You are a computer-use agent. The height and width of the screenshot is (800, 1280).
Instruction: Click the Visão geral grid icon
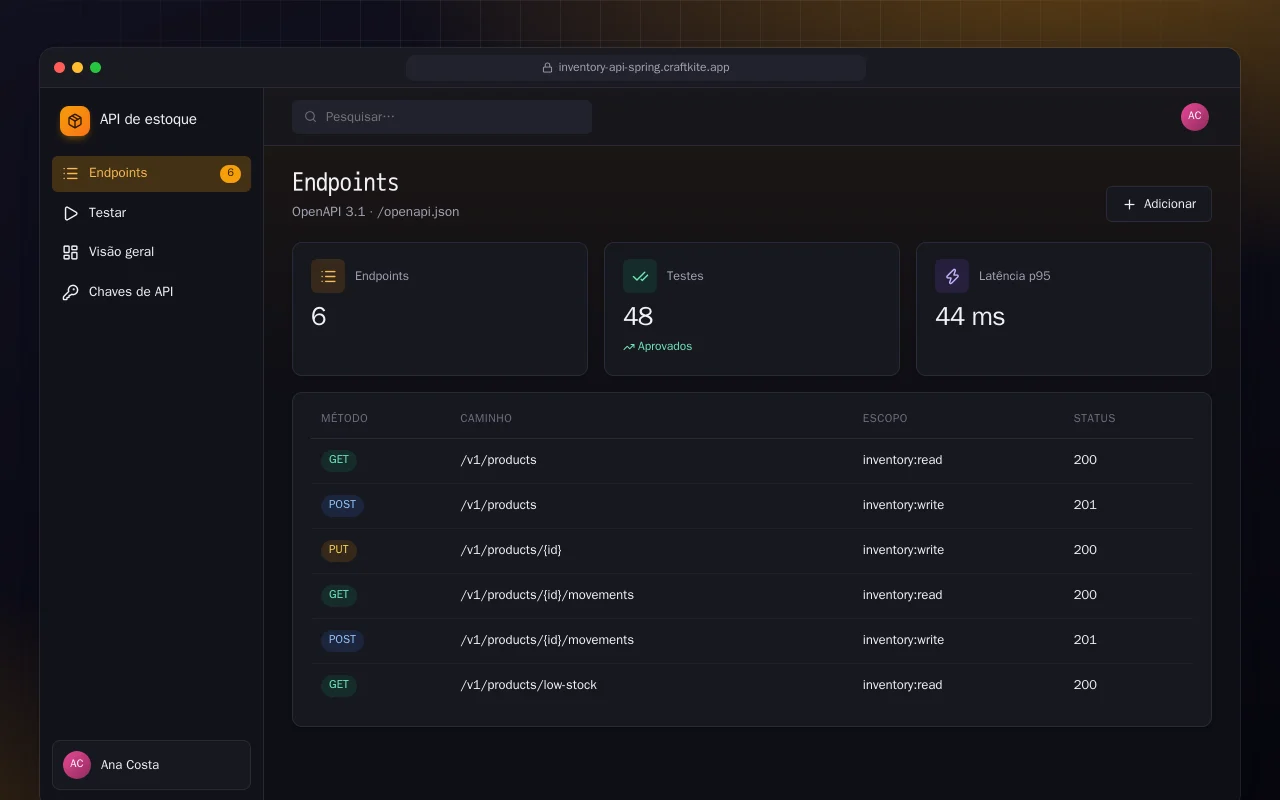click(70, 253)
